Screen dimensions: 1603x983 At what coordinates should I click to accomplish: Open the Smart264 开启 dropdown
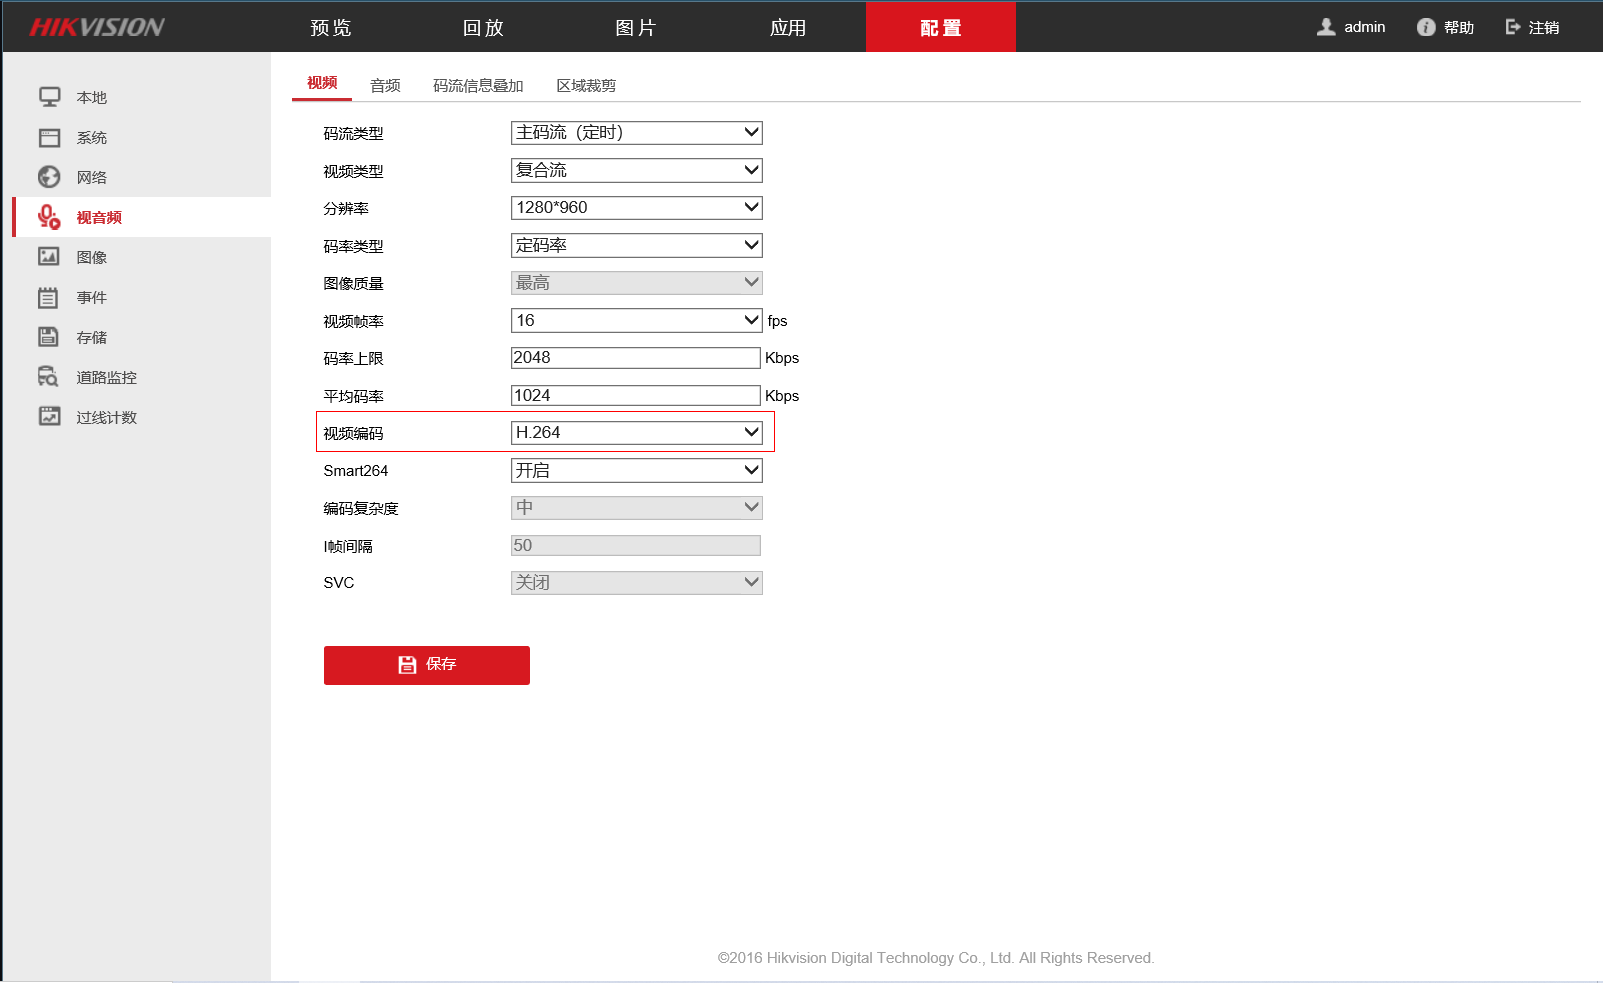637,471
